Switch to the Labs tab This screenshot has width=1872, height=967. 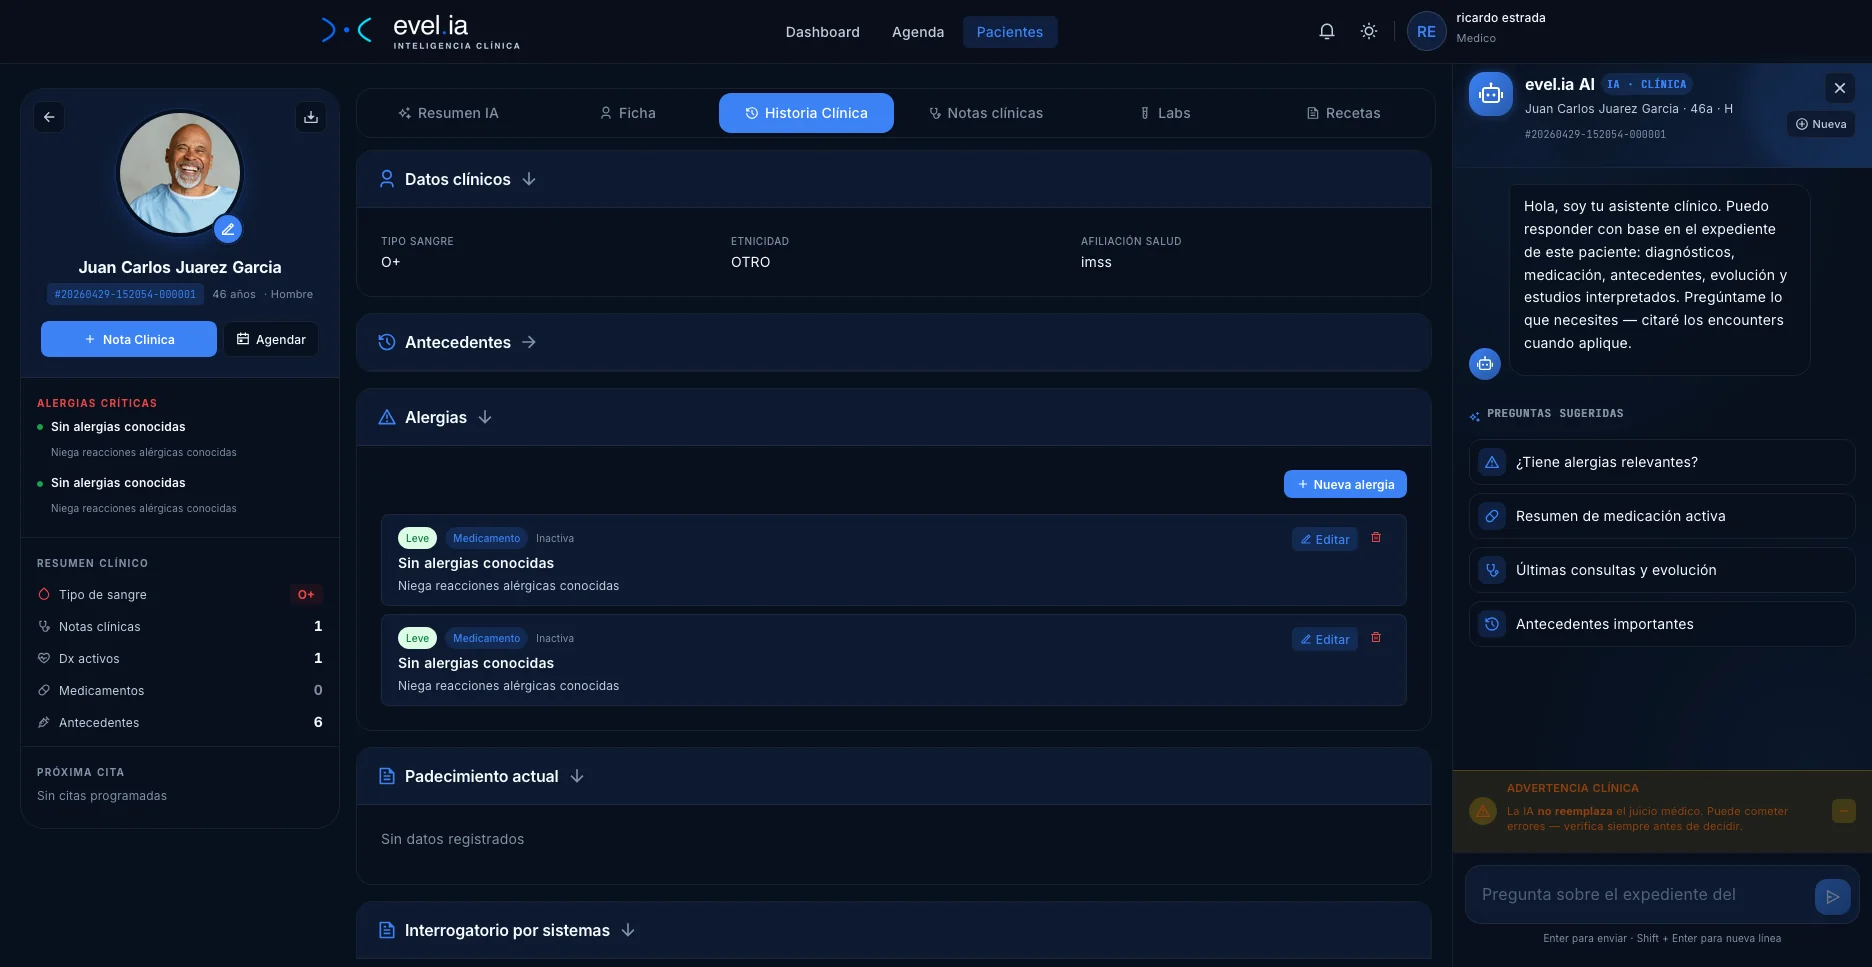coord(1165,113)
